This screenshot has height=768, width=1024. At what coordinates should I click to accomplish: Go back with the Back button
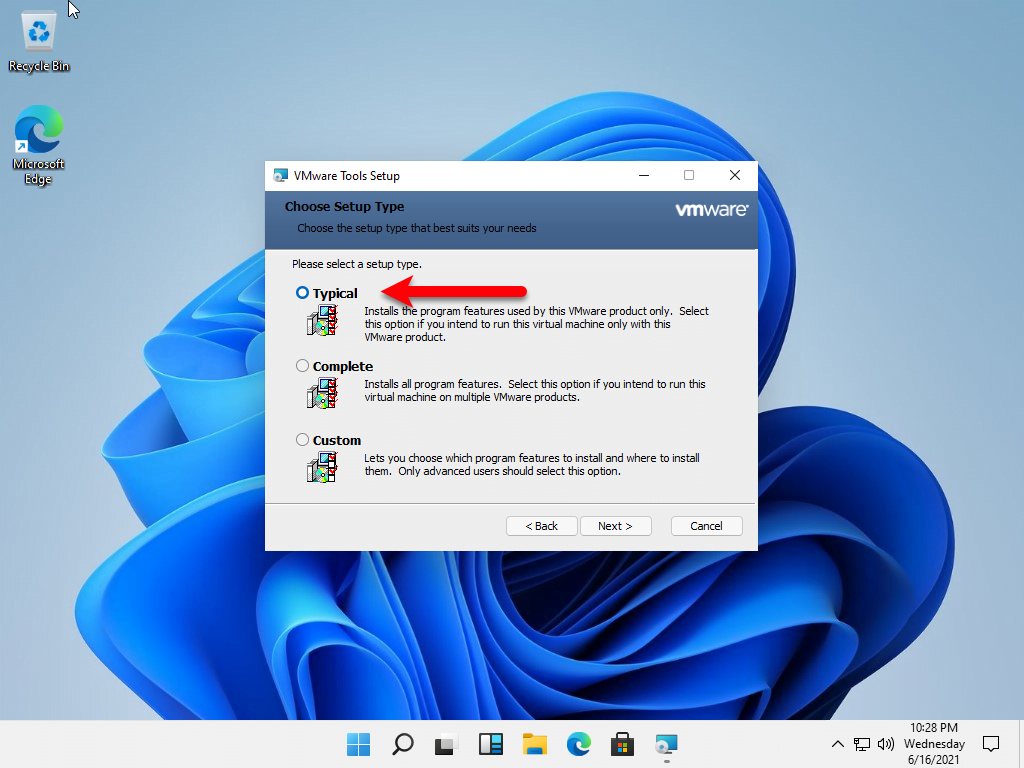pyautogui.click(x=541, y=526)
